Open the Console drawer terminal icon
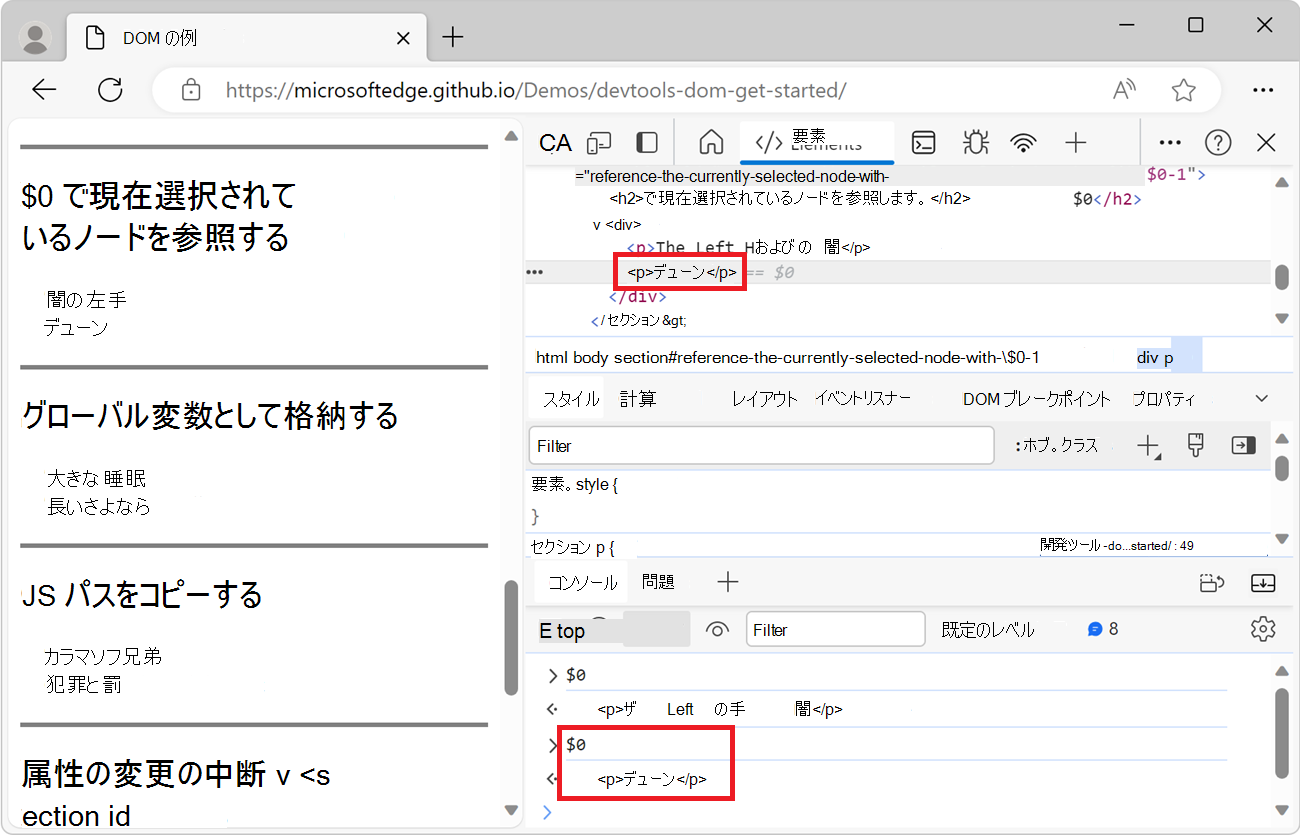Viewport: 1300px width, 835px height. coord(923,142)
